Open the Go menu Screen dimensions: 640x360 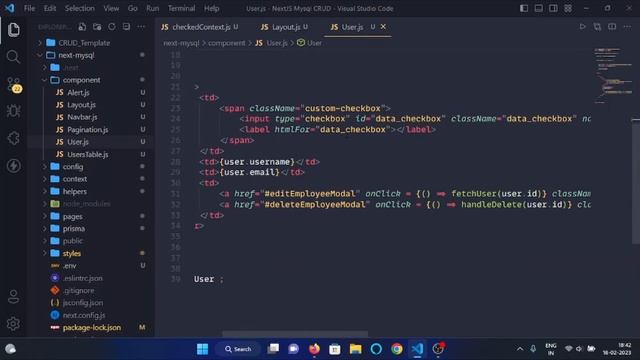(133, 8)
